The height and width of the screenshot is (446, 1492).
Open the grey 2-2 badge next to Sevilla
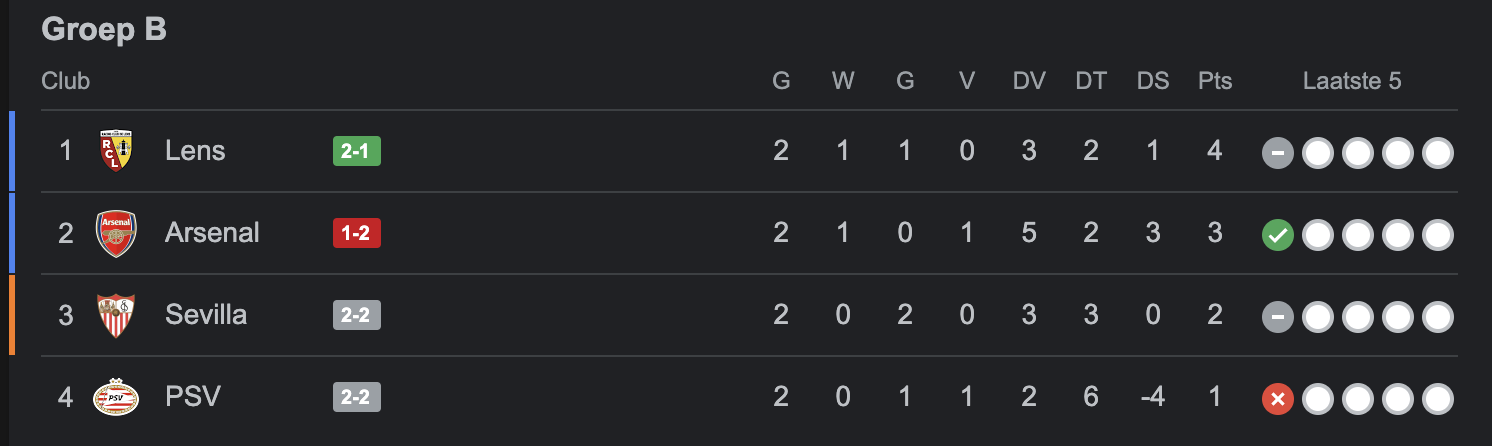(357, 315)
